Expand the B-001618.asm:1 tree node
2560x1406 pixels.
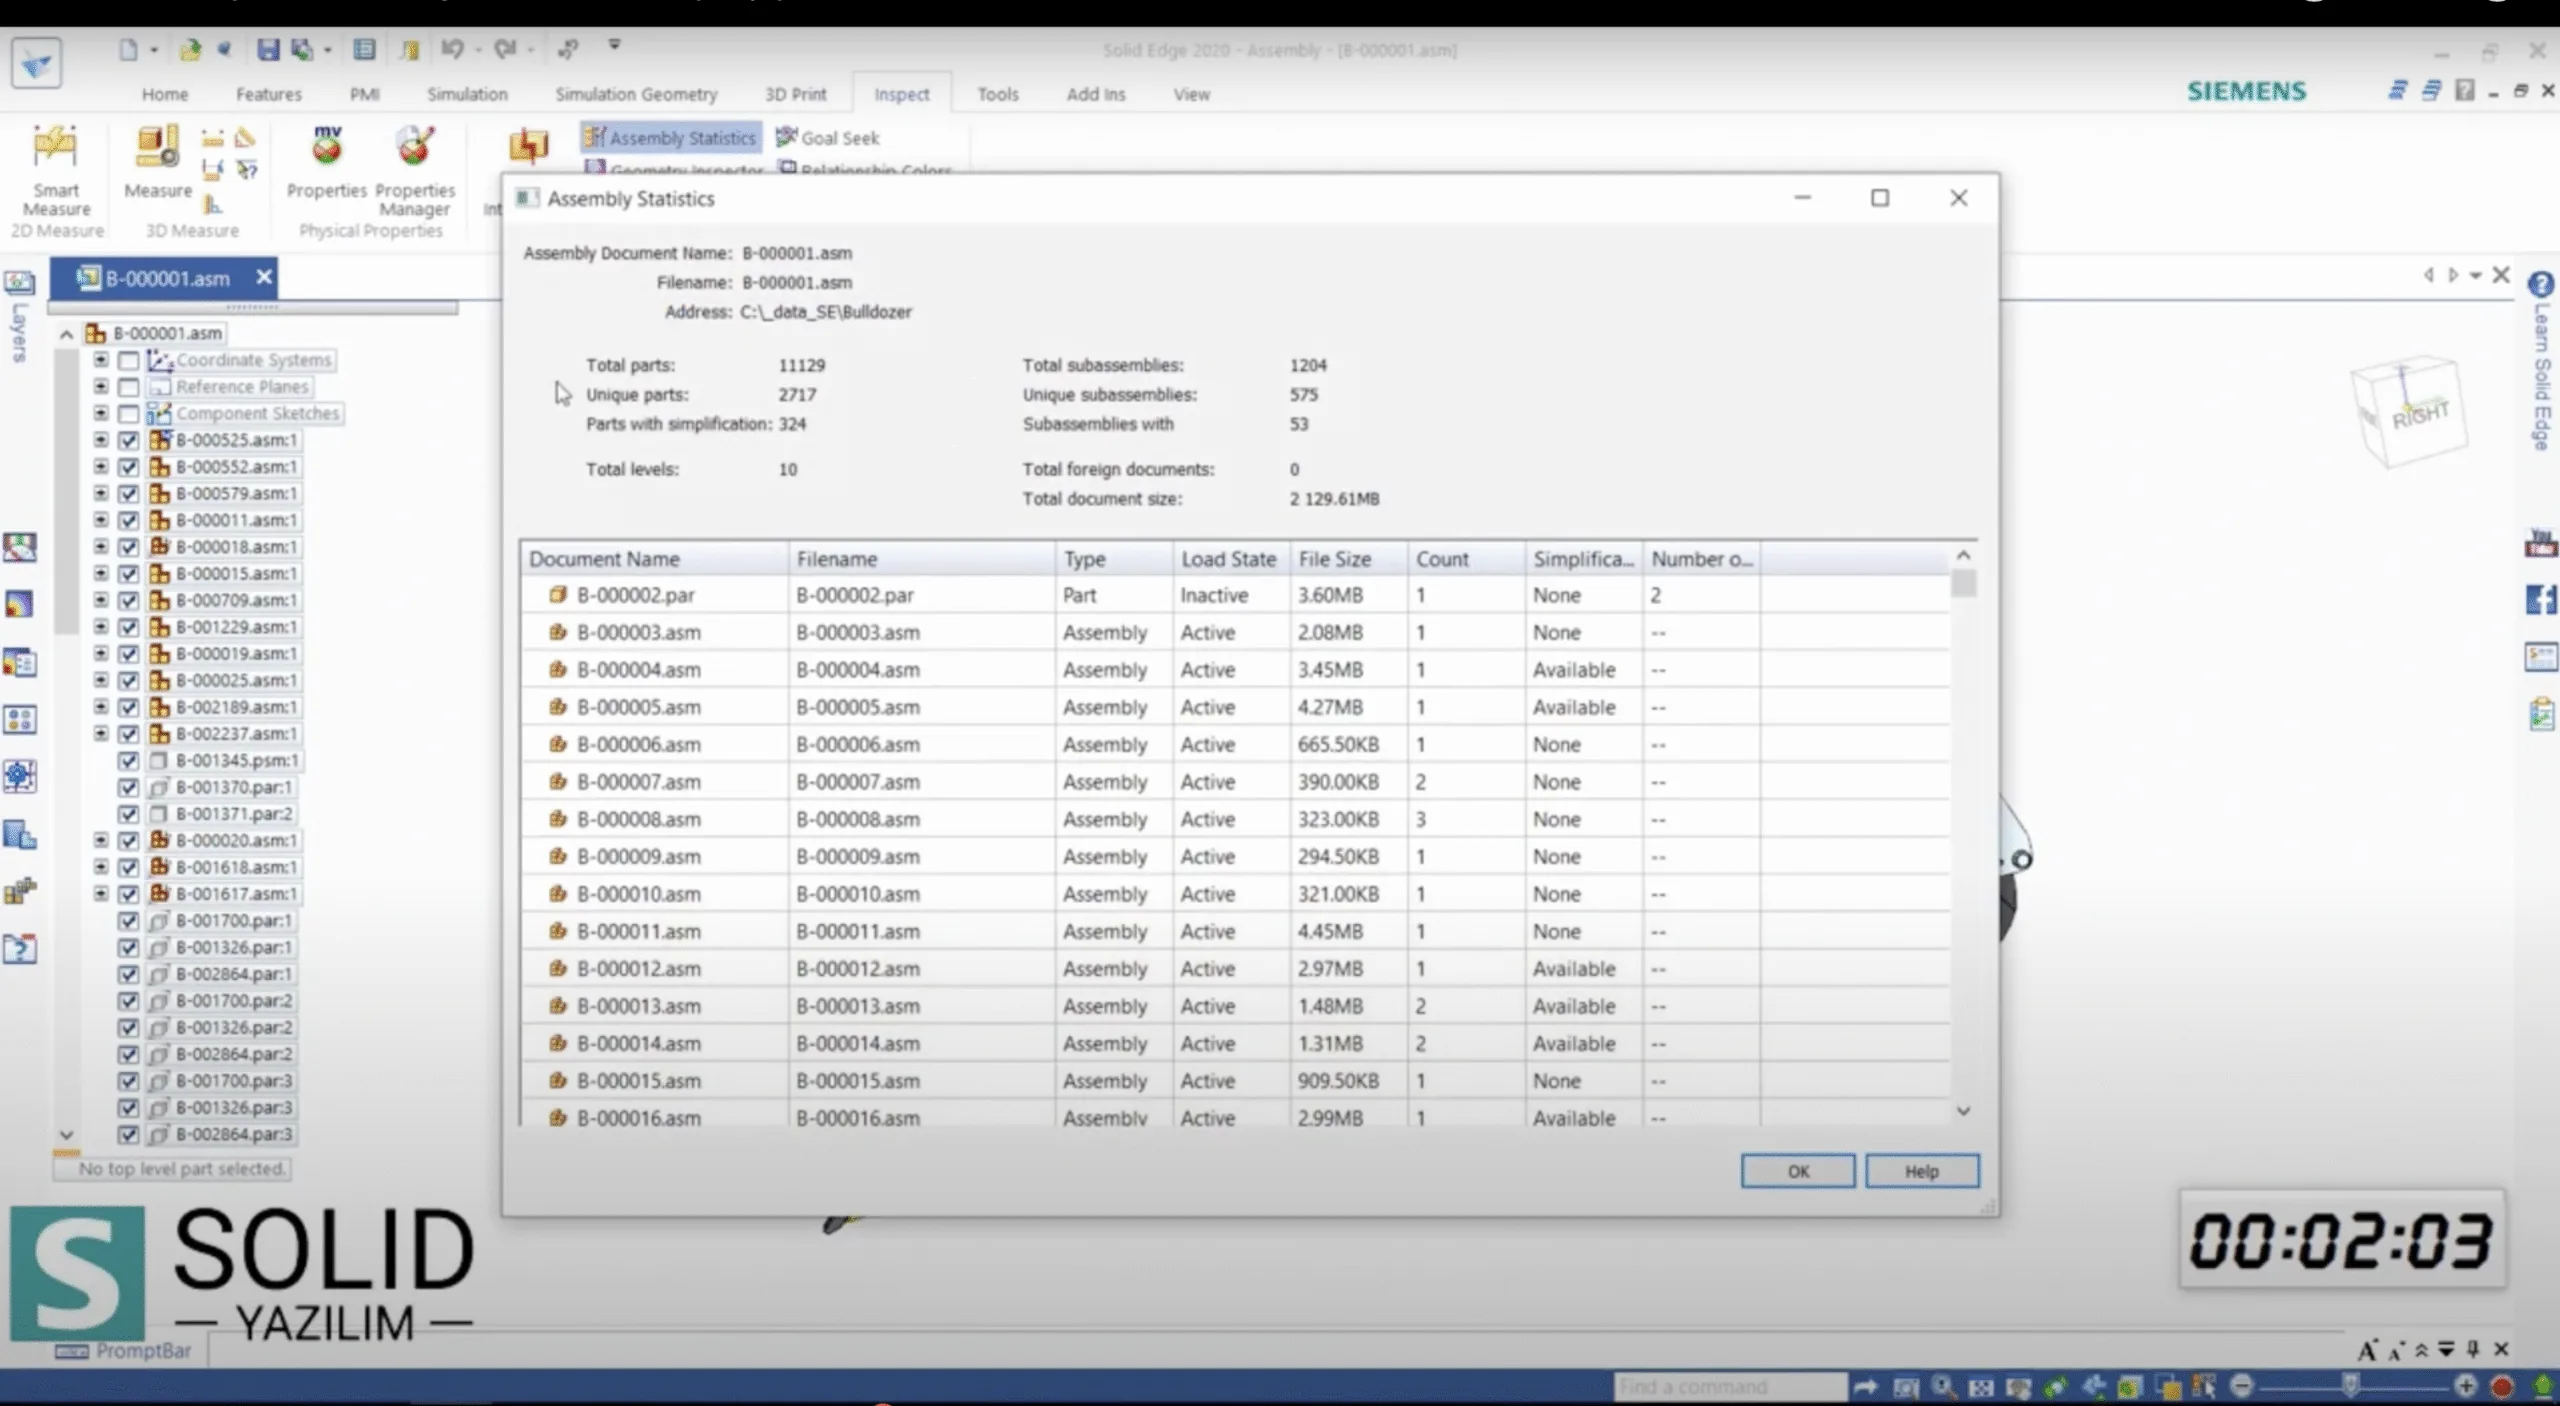coord(101,867)
